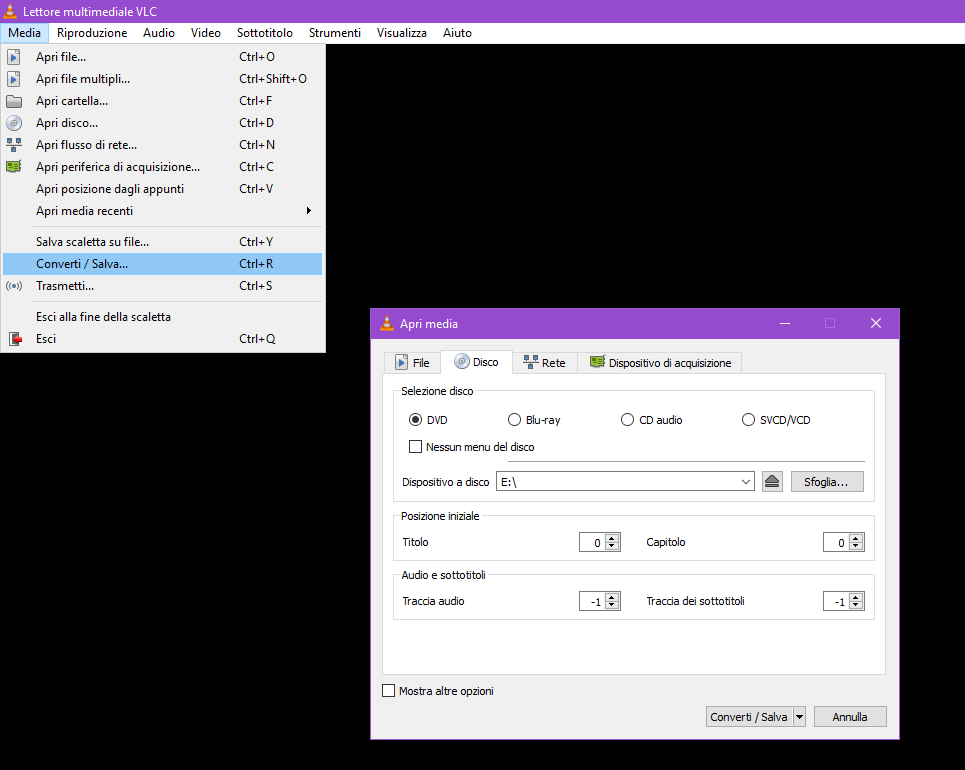The height and width of the screenshot is (770, 965).
Task: Enable the Nessun menu del disco checkbox
Action: coord(416,447)
